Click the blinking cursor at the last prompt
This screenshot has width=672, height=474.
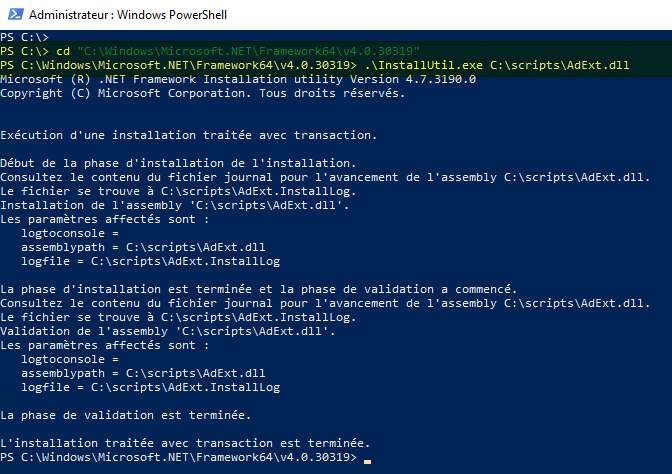[368, 458]
